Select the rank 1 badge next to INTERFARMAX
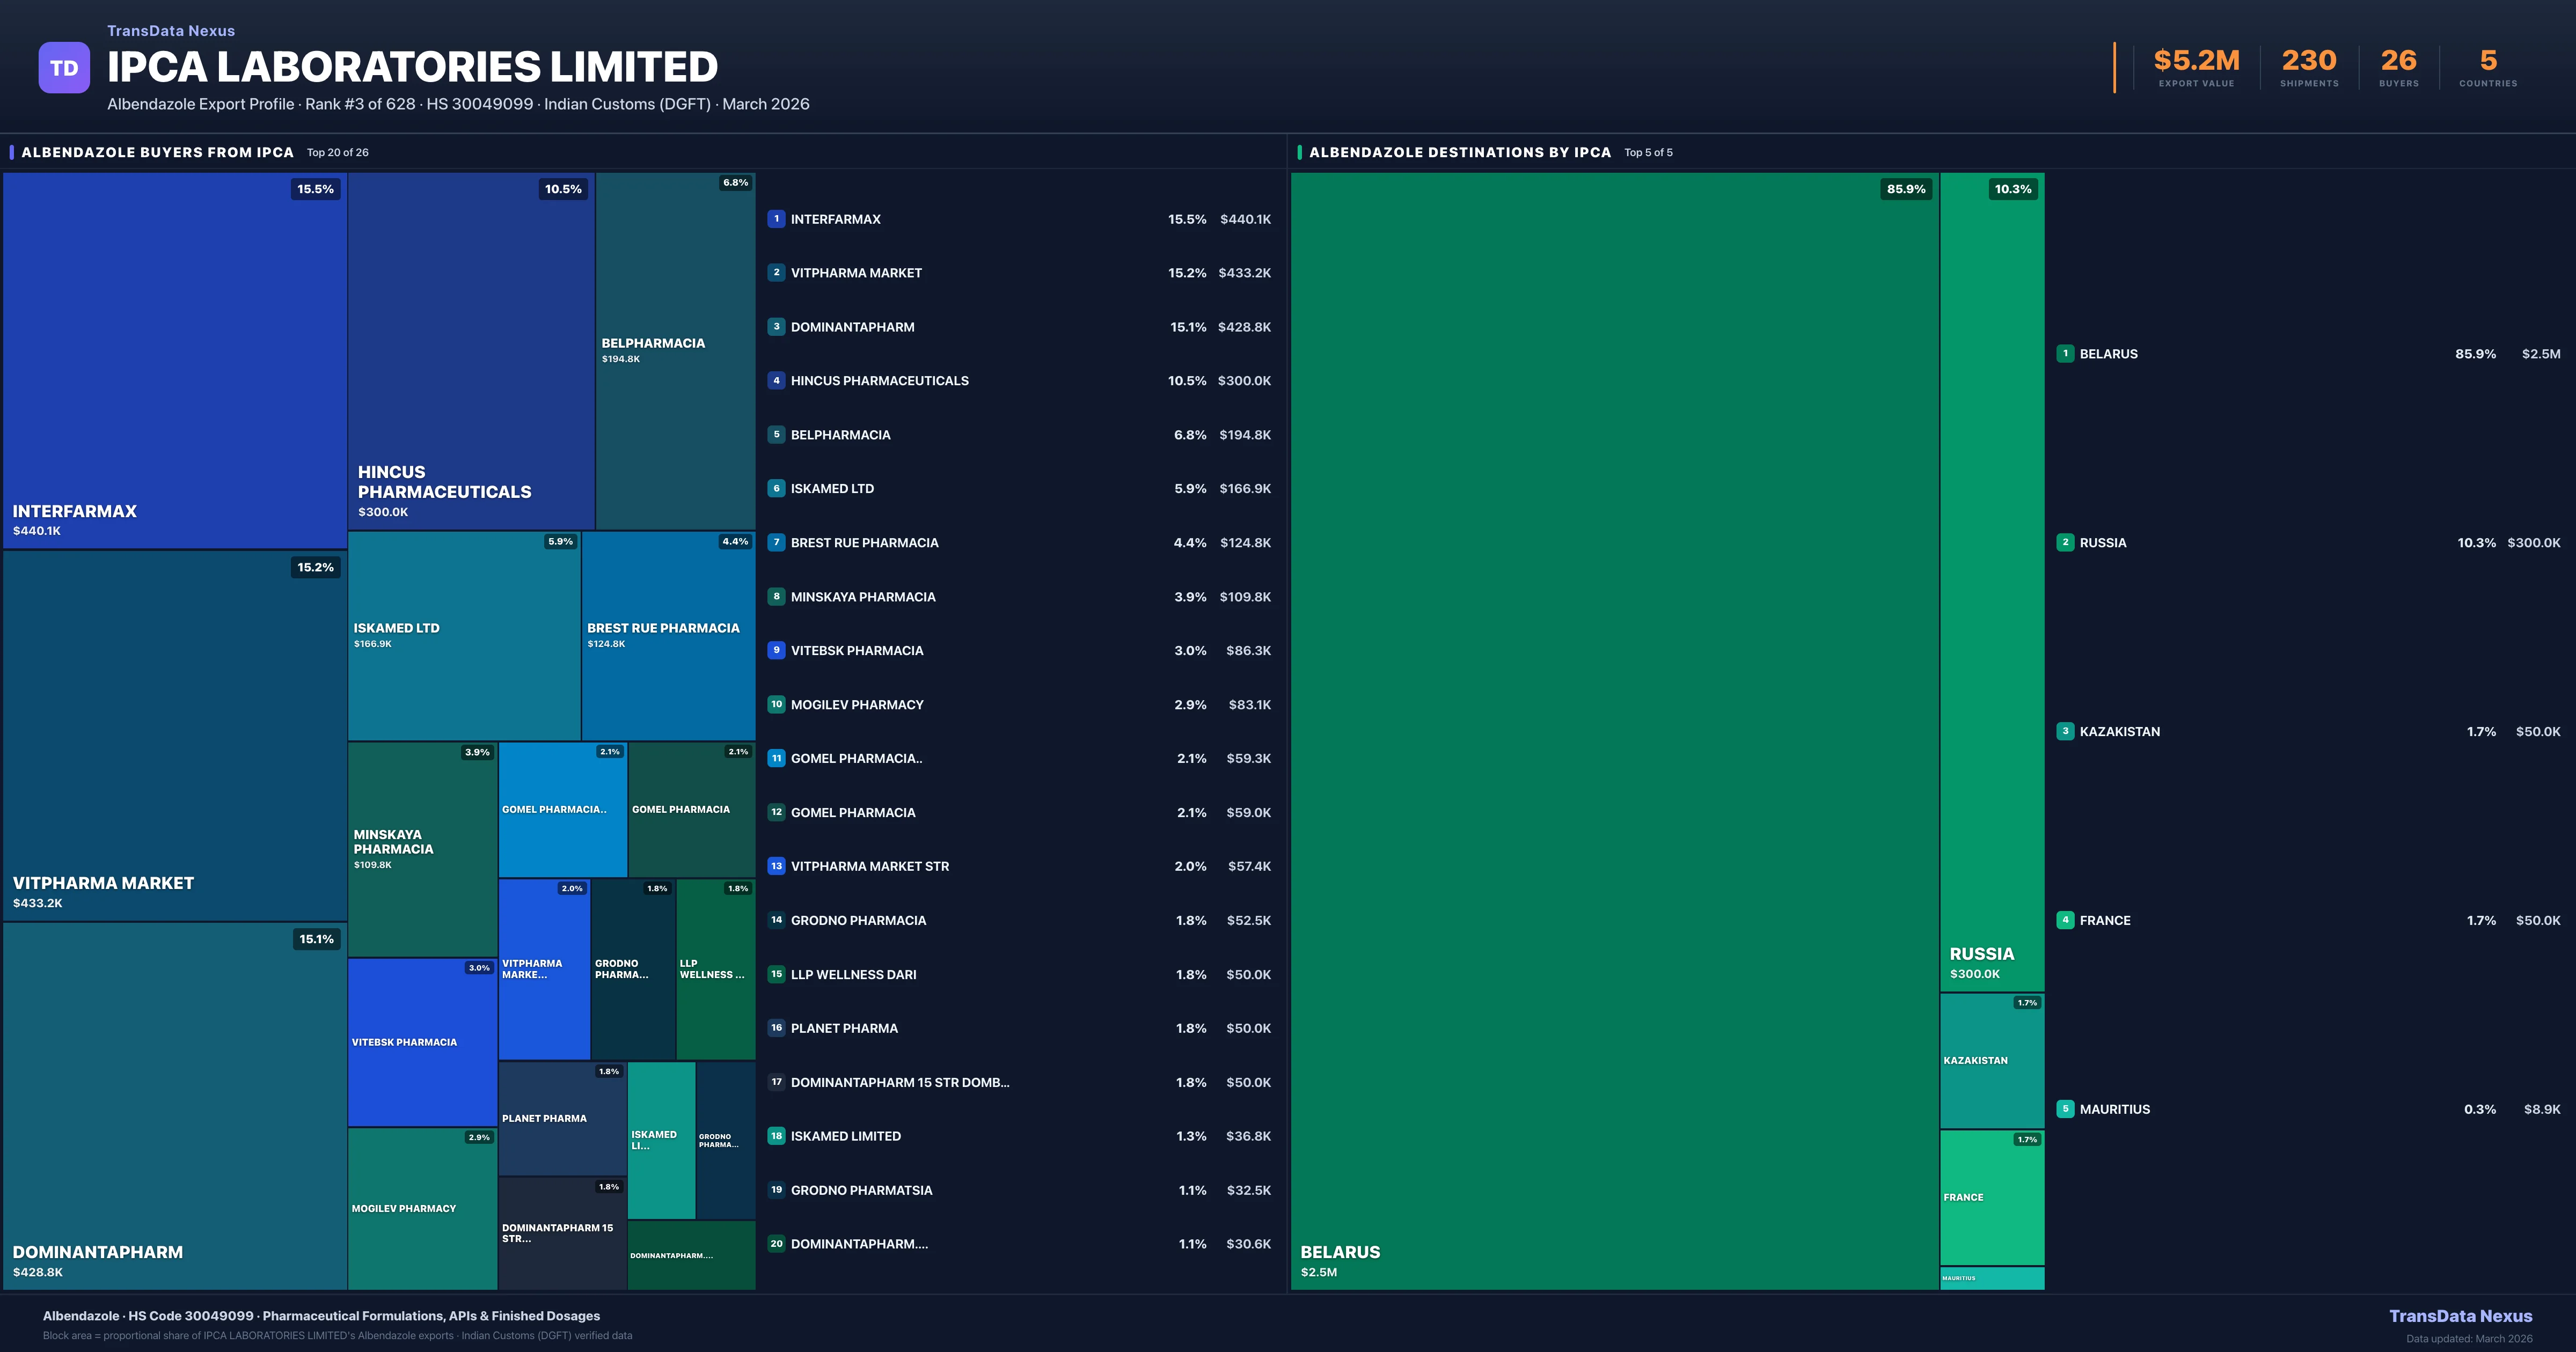 [776, 218]
